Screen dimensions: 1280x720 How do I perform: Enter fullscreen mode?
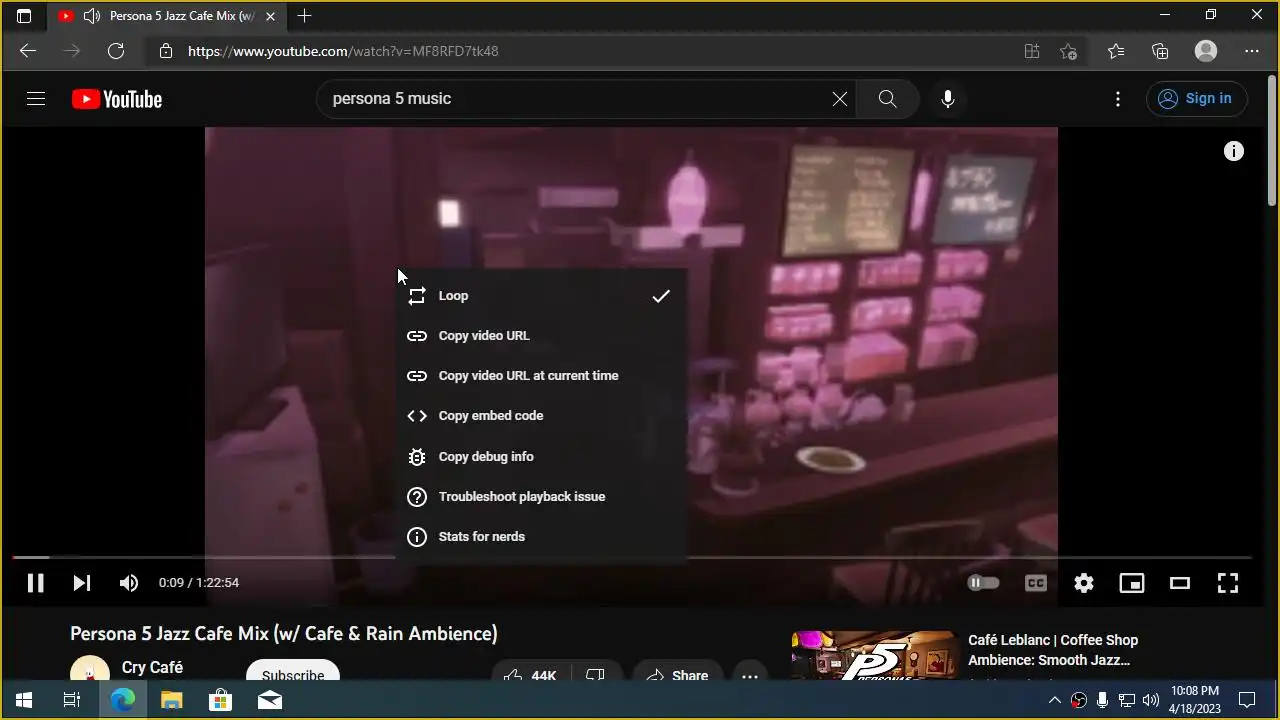1228,583
